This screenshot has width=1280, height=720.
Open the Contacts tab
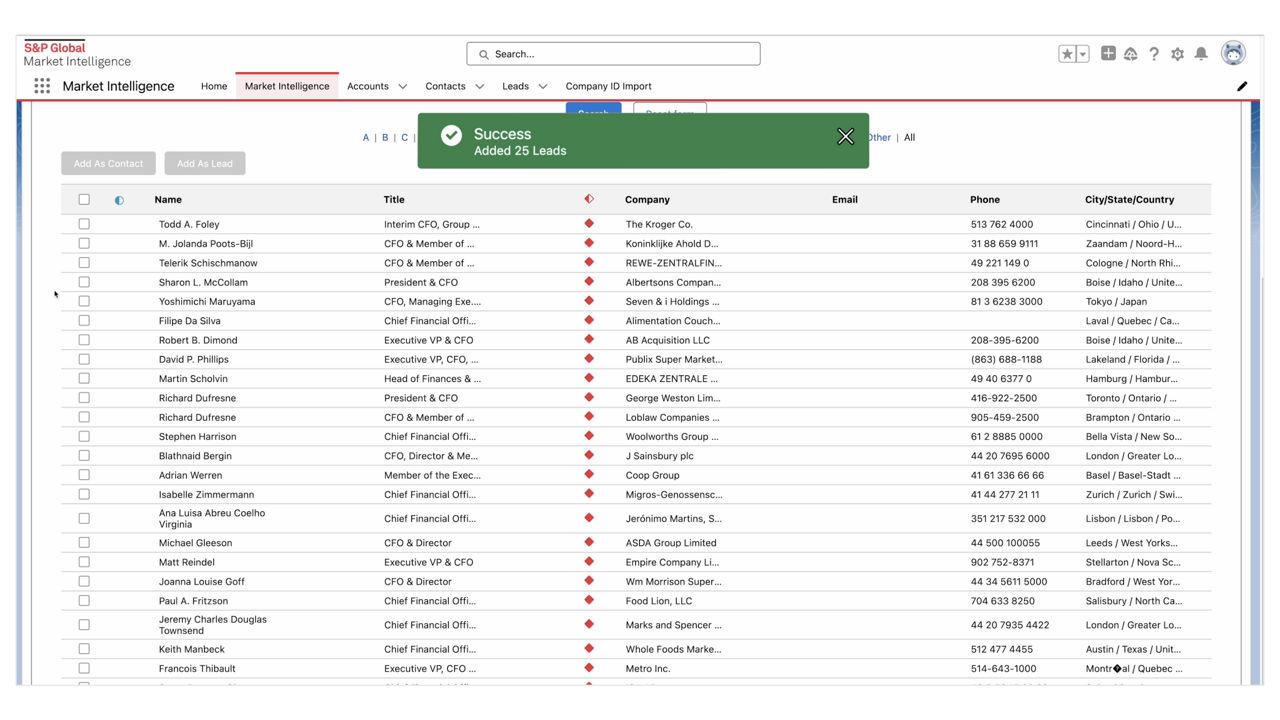tap(445, 86)
